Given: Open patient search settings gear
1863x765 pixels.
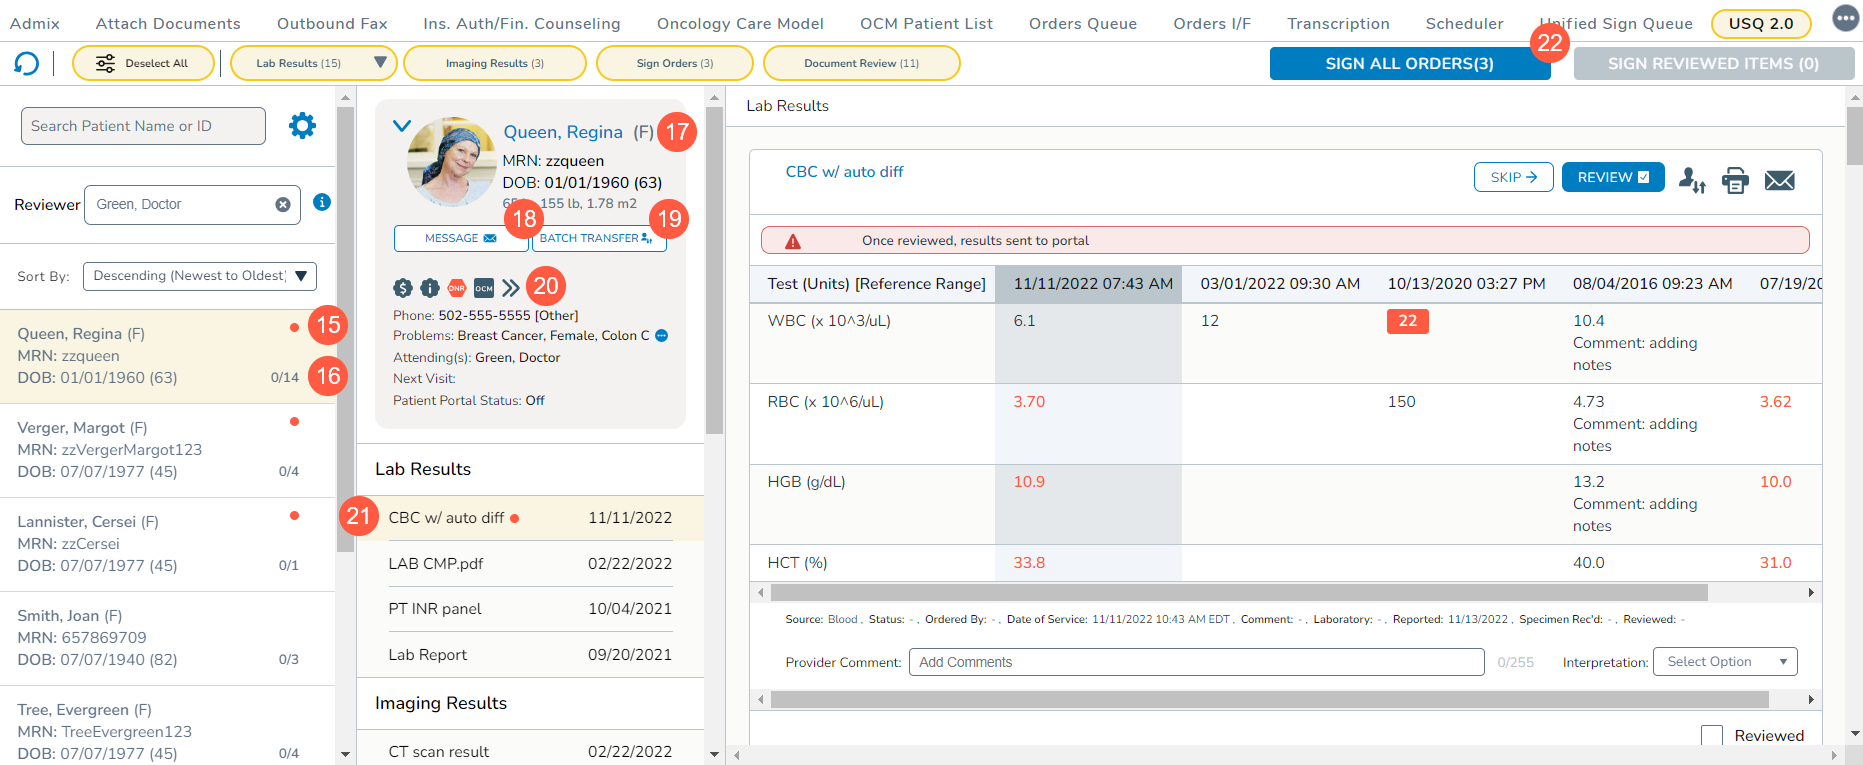Looking at the screenshot, I should 302,126.
